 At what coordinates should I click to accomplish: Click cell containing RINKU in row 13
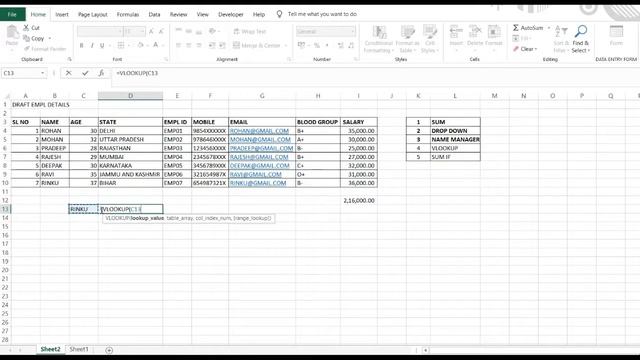coord(84,209)
